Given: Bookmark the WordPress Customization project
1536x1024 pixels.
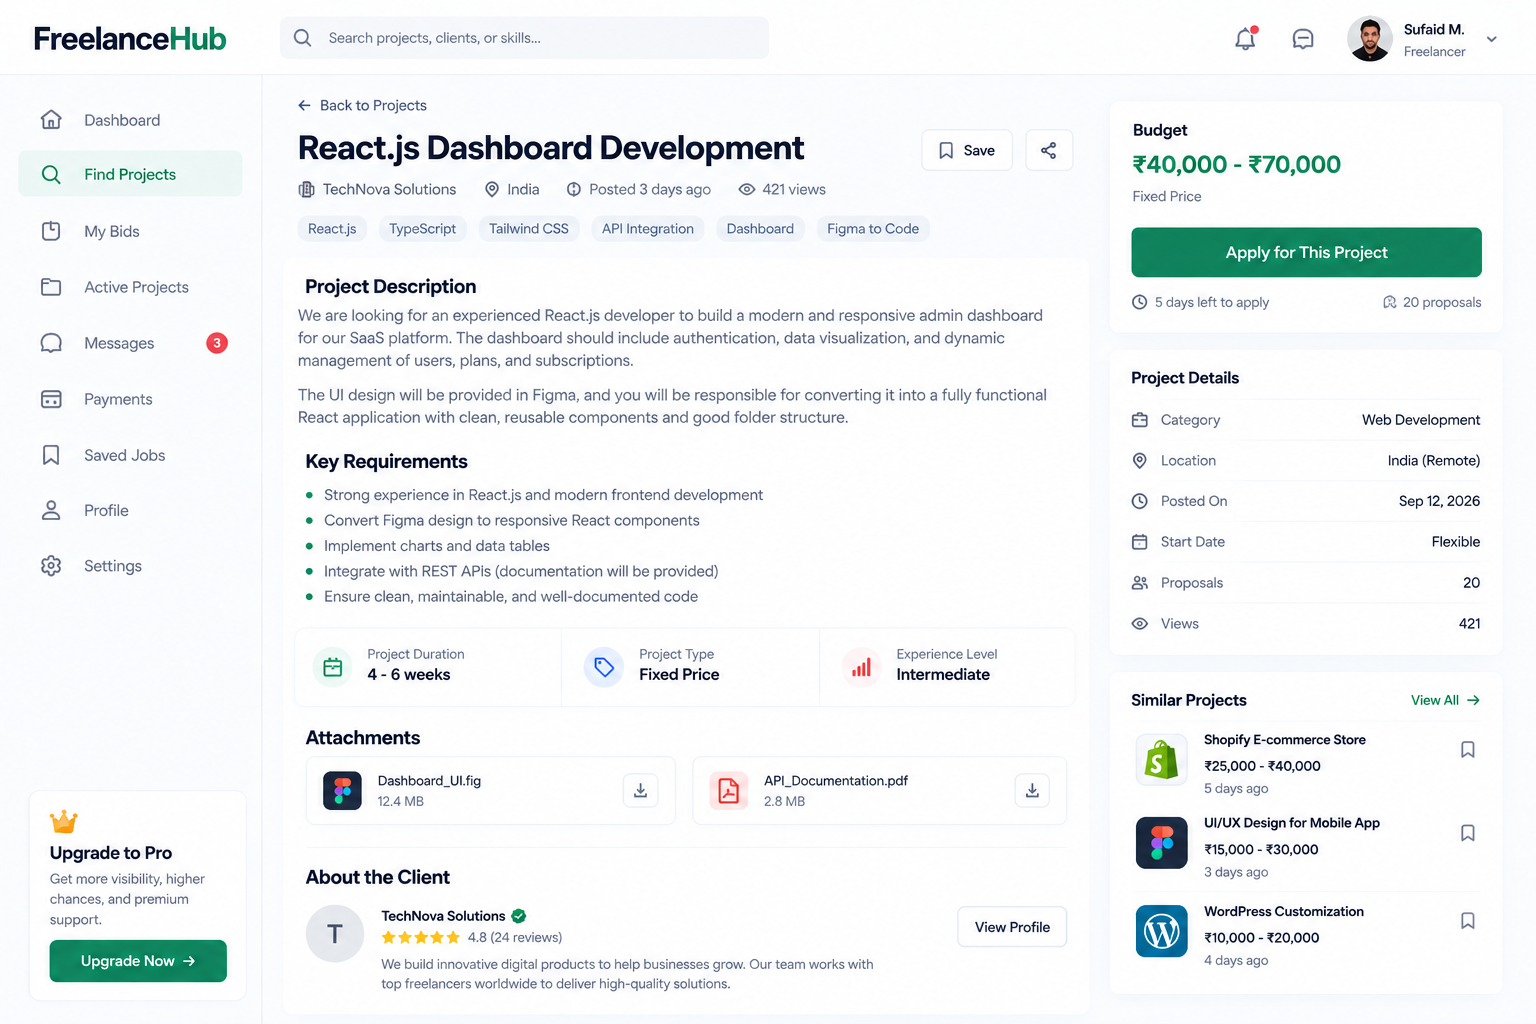Looking at the screenshot, I should coord(1468,921).
